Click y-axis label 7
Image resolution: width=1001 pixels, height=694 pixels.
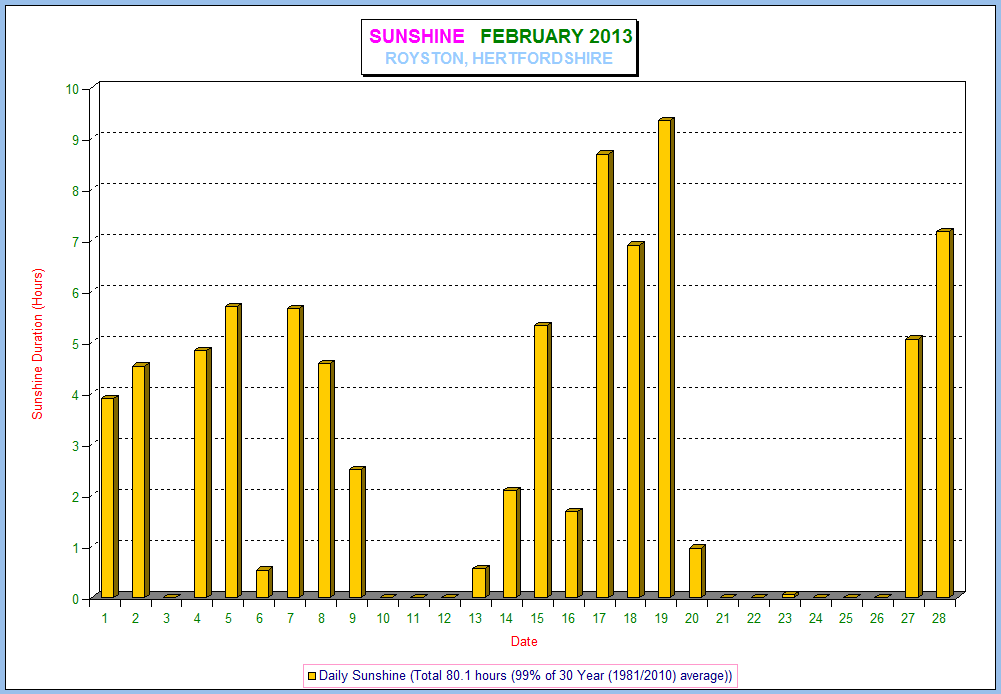[76, 242]
